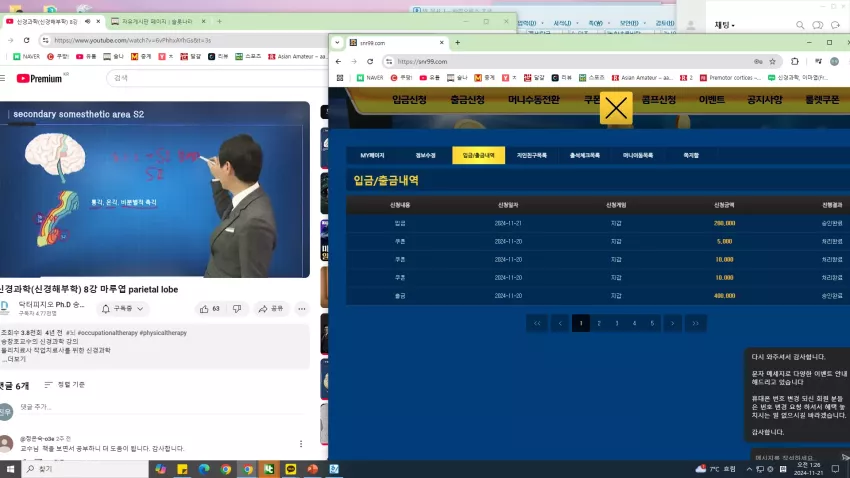Screen dimensions: 850x478
Task: Open the 머니수동전환 menu
Action: 533,100
